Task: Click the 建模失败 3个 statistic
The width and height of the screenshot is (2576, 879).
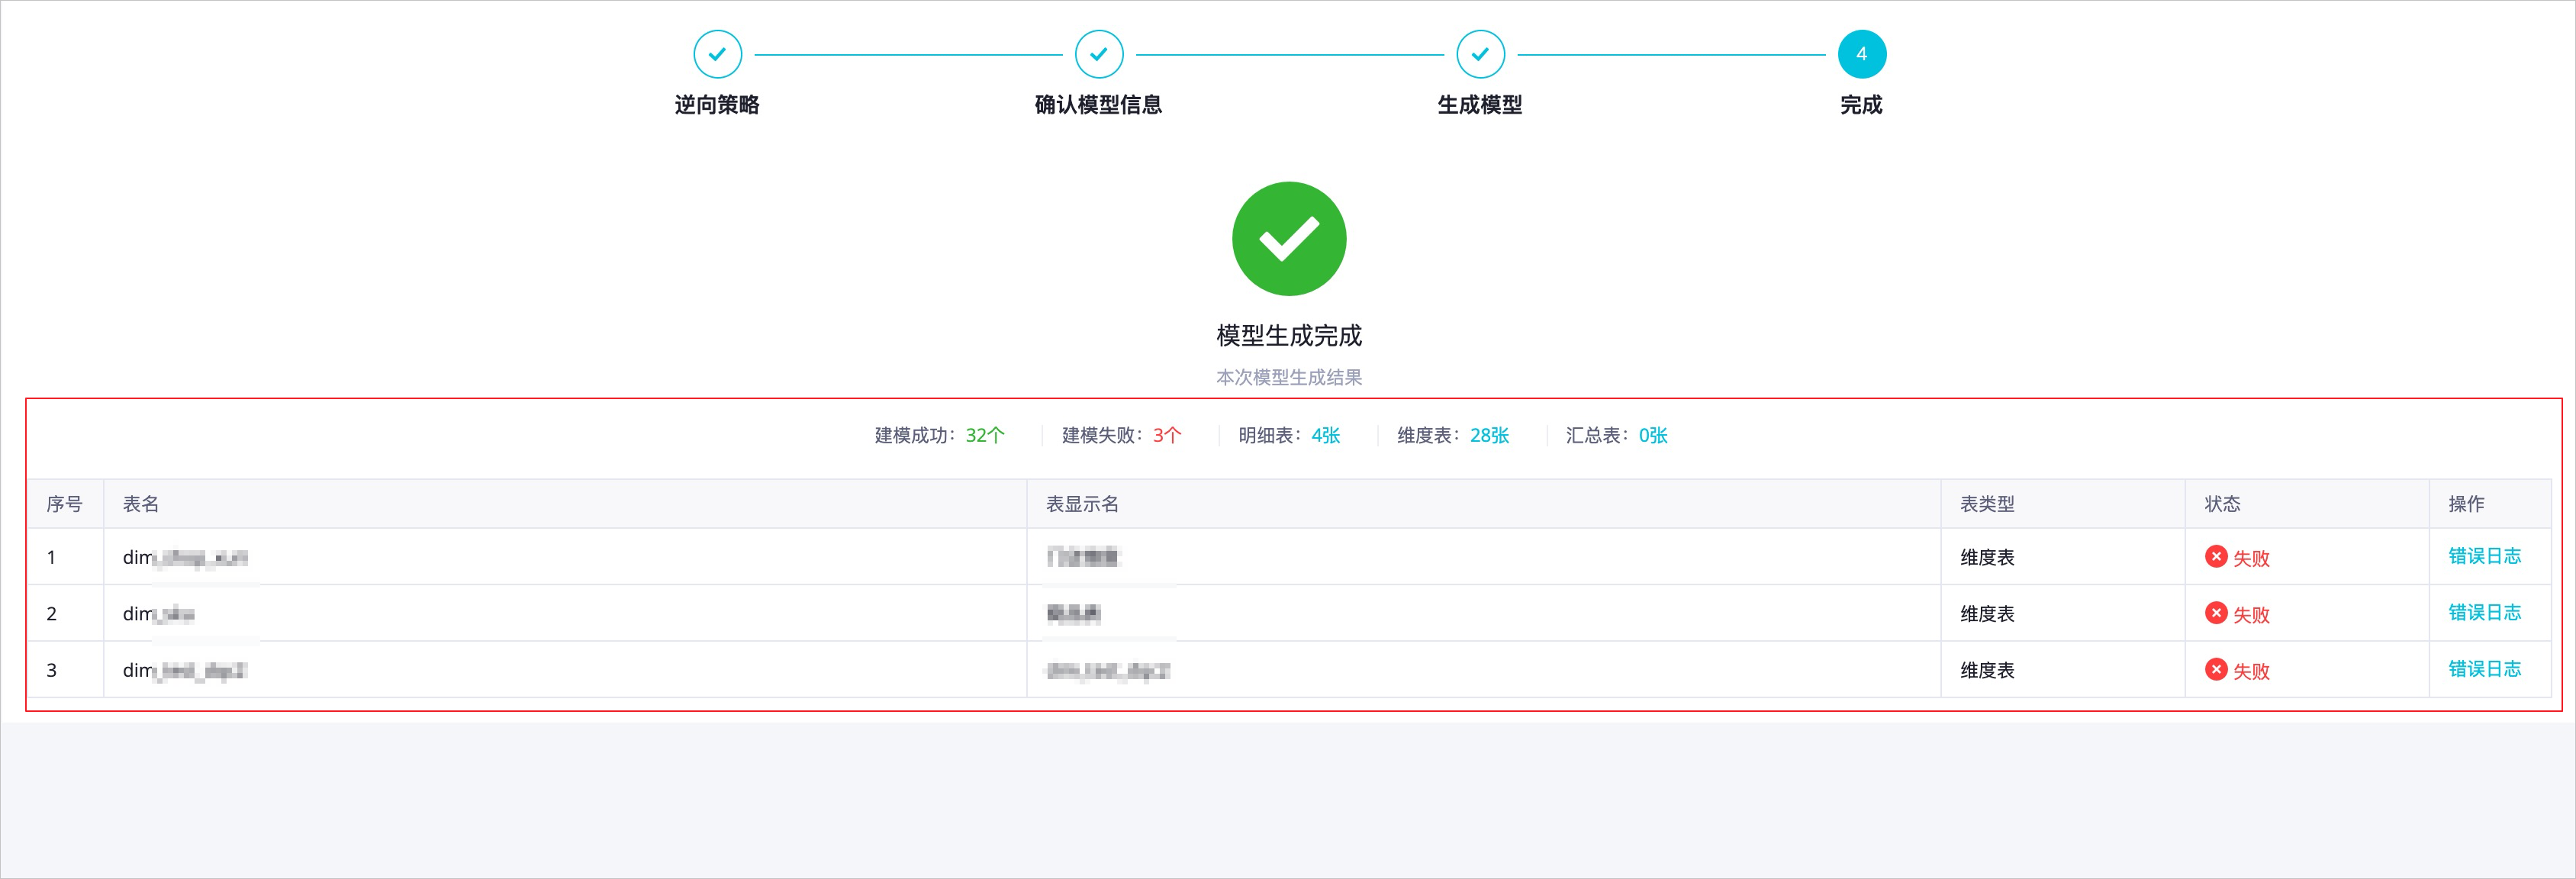Action: point(1121,435)
